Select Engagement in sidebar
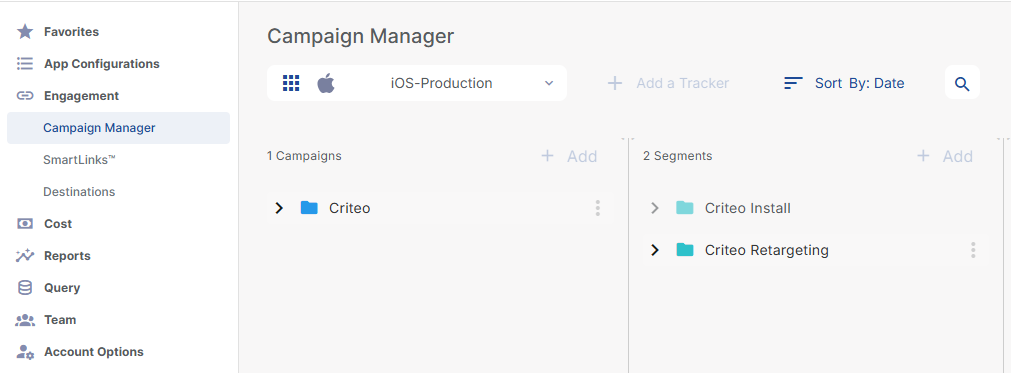 (x=82, y=96)
